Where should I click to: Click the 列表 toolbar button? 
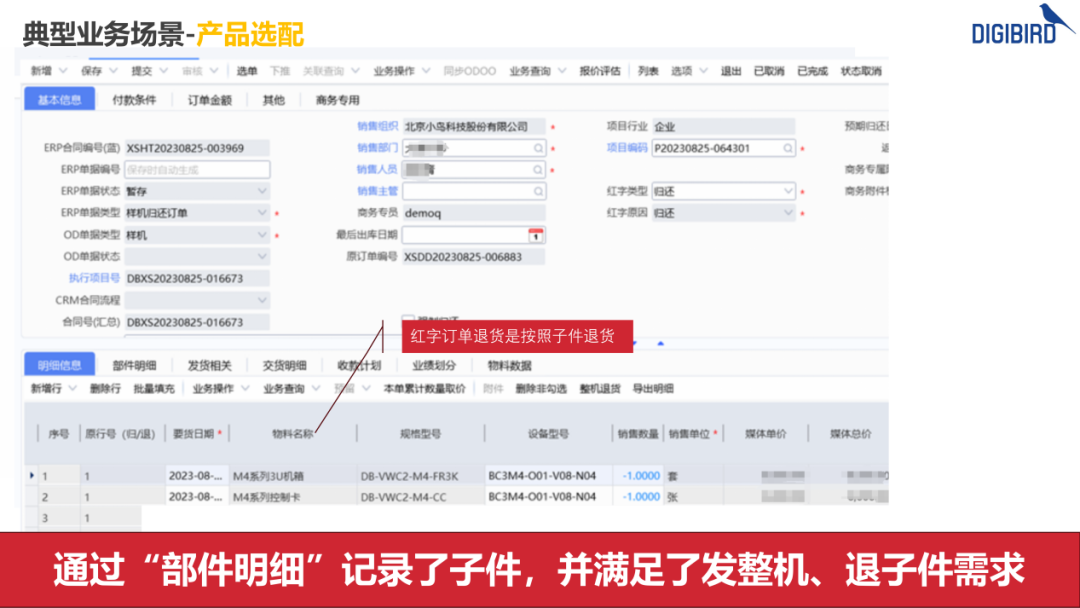tap(647, 71)
